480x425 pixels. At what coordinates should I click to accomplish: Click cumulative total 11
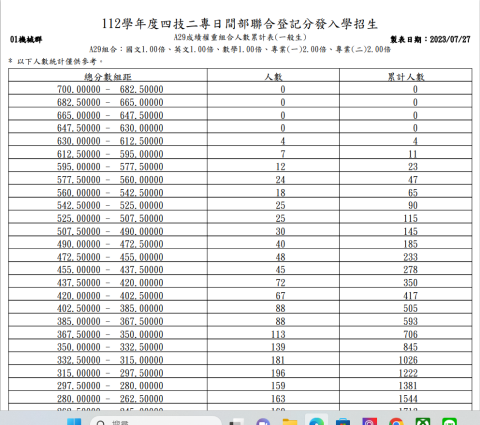point(413,154)
